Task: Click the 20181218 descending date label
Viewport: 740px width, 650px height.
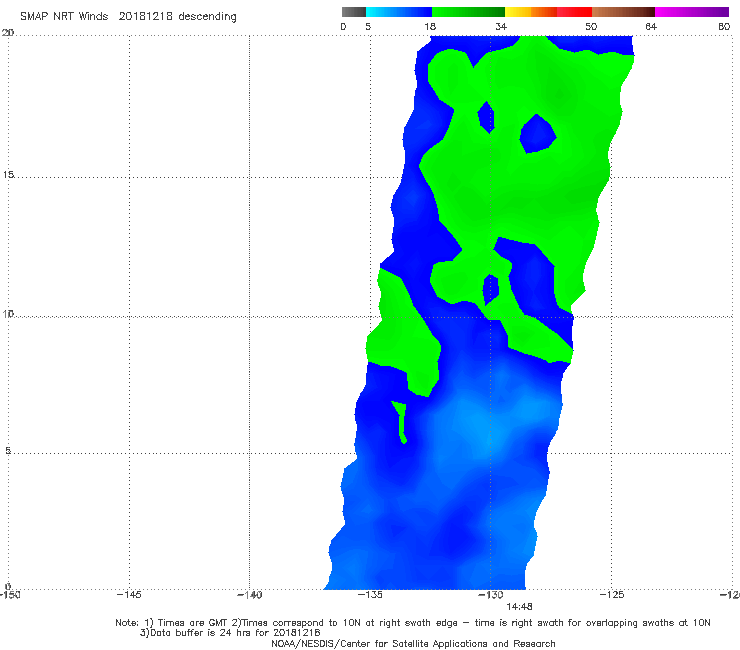Action: tap(177, 16)
